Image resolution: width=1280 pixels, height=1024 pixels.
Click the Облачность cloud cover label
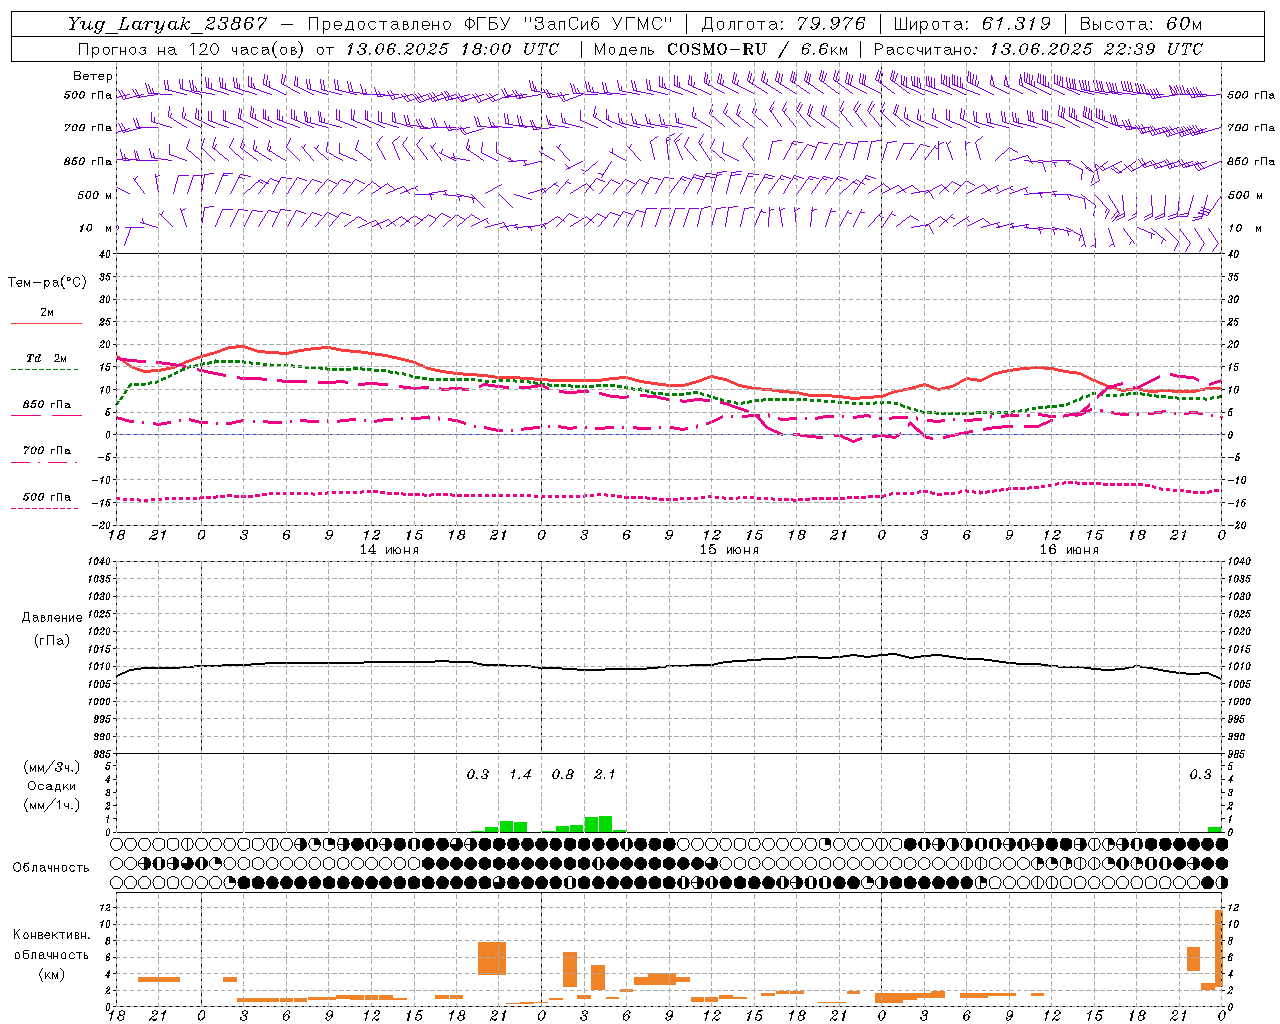[x=50, y=868]
